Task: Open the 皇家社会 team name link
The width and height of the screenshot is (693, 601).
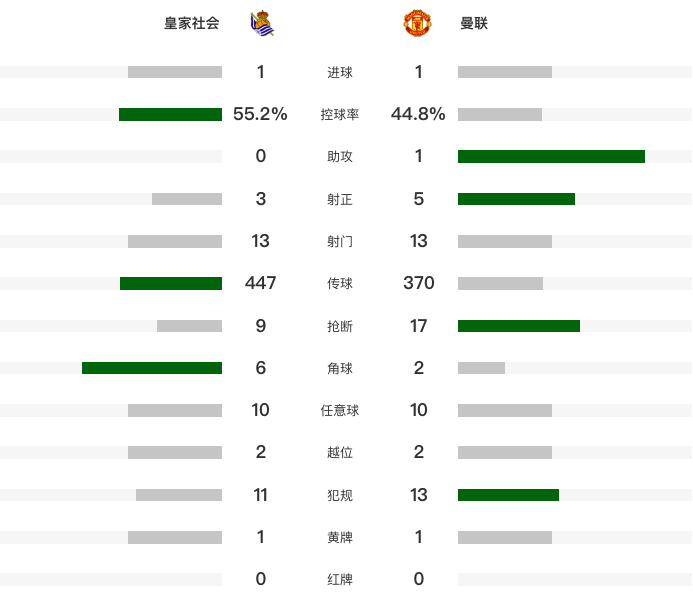Action: click(x=191, y=23)
